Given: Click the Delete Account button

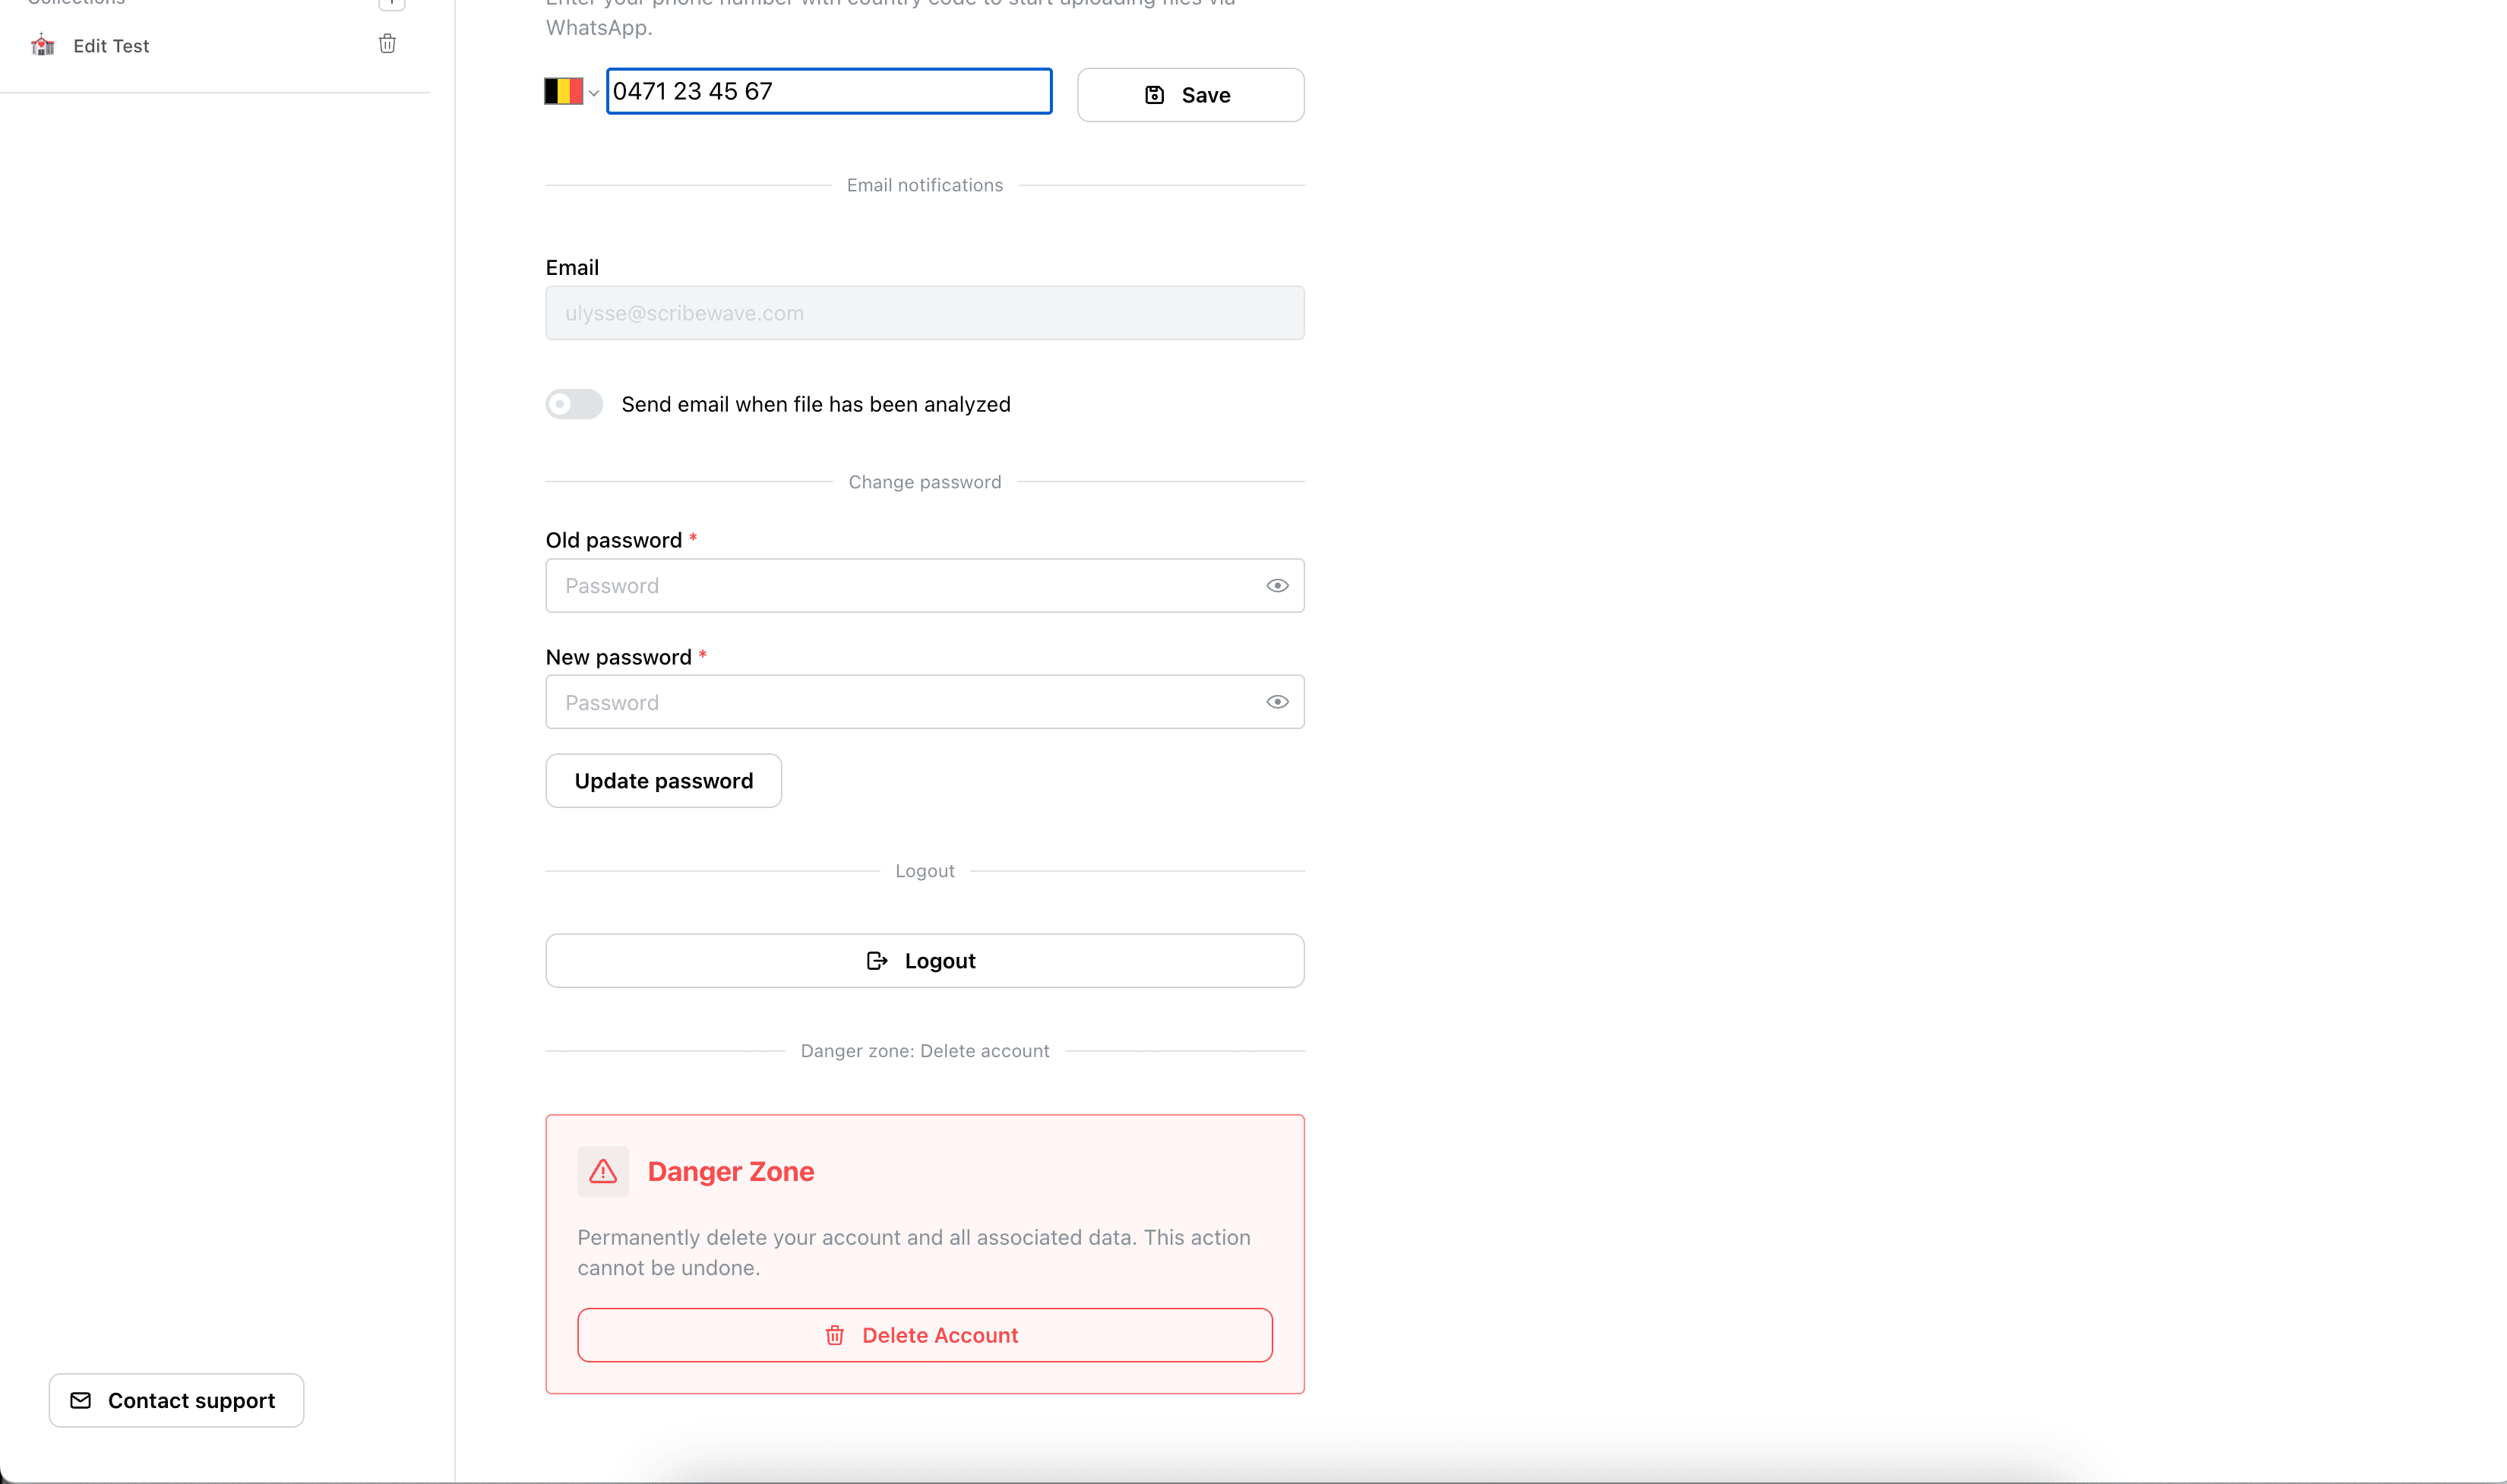Looking at the screenshot, I should pyautogui.click(x=924, y=1334).
